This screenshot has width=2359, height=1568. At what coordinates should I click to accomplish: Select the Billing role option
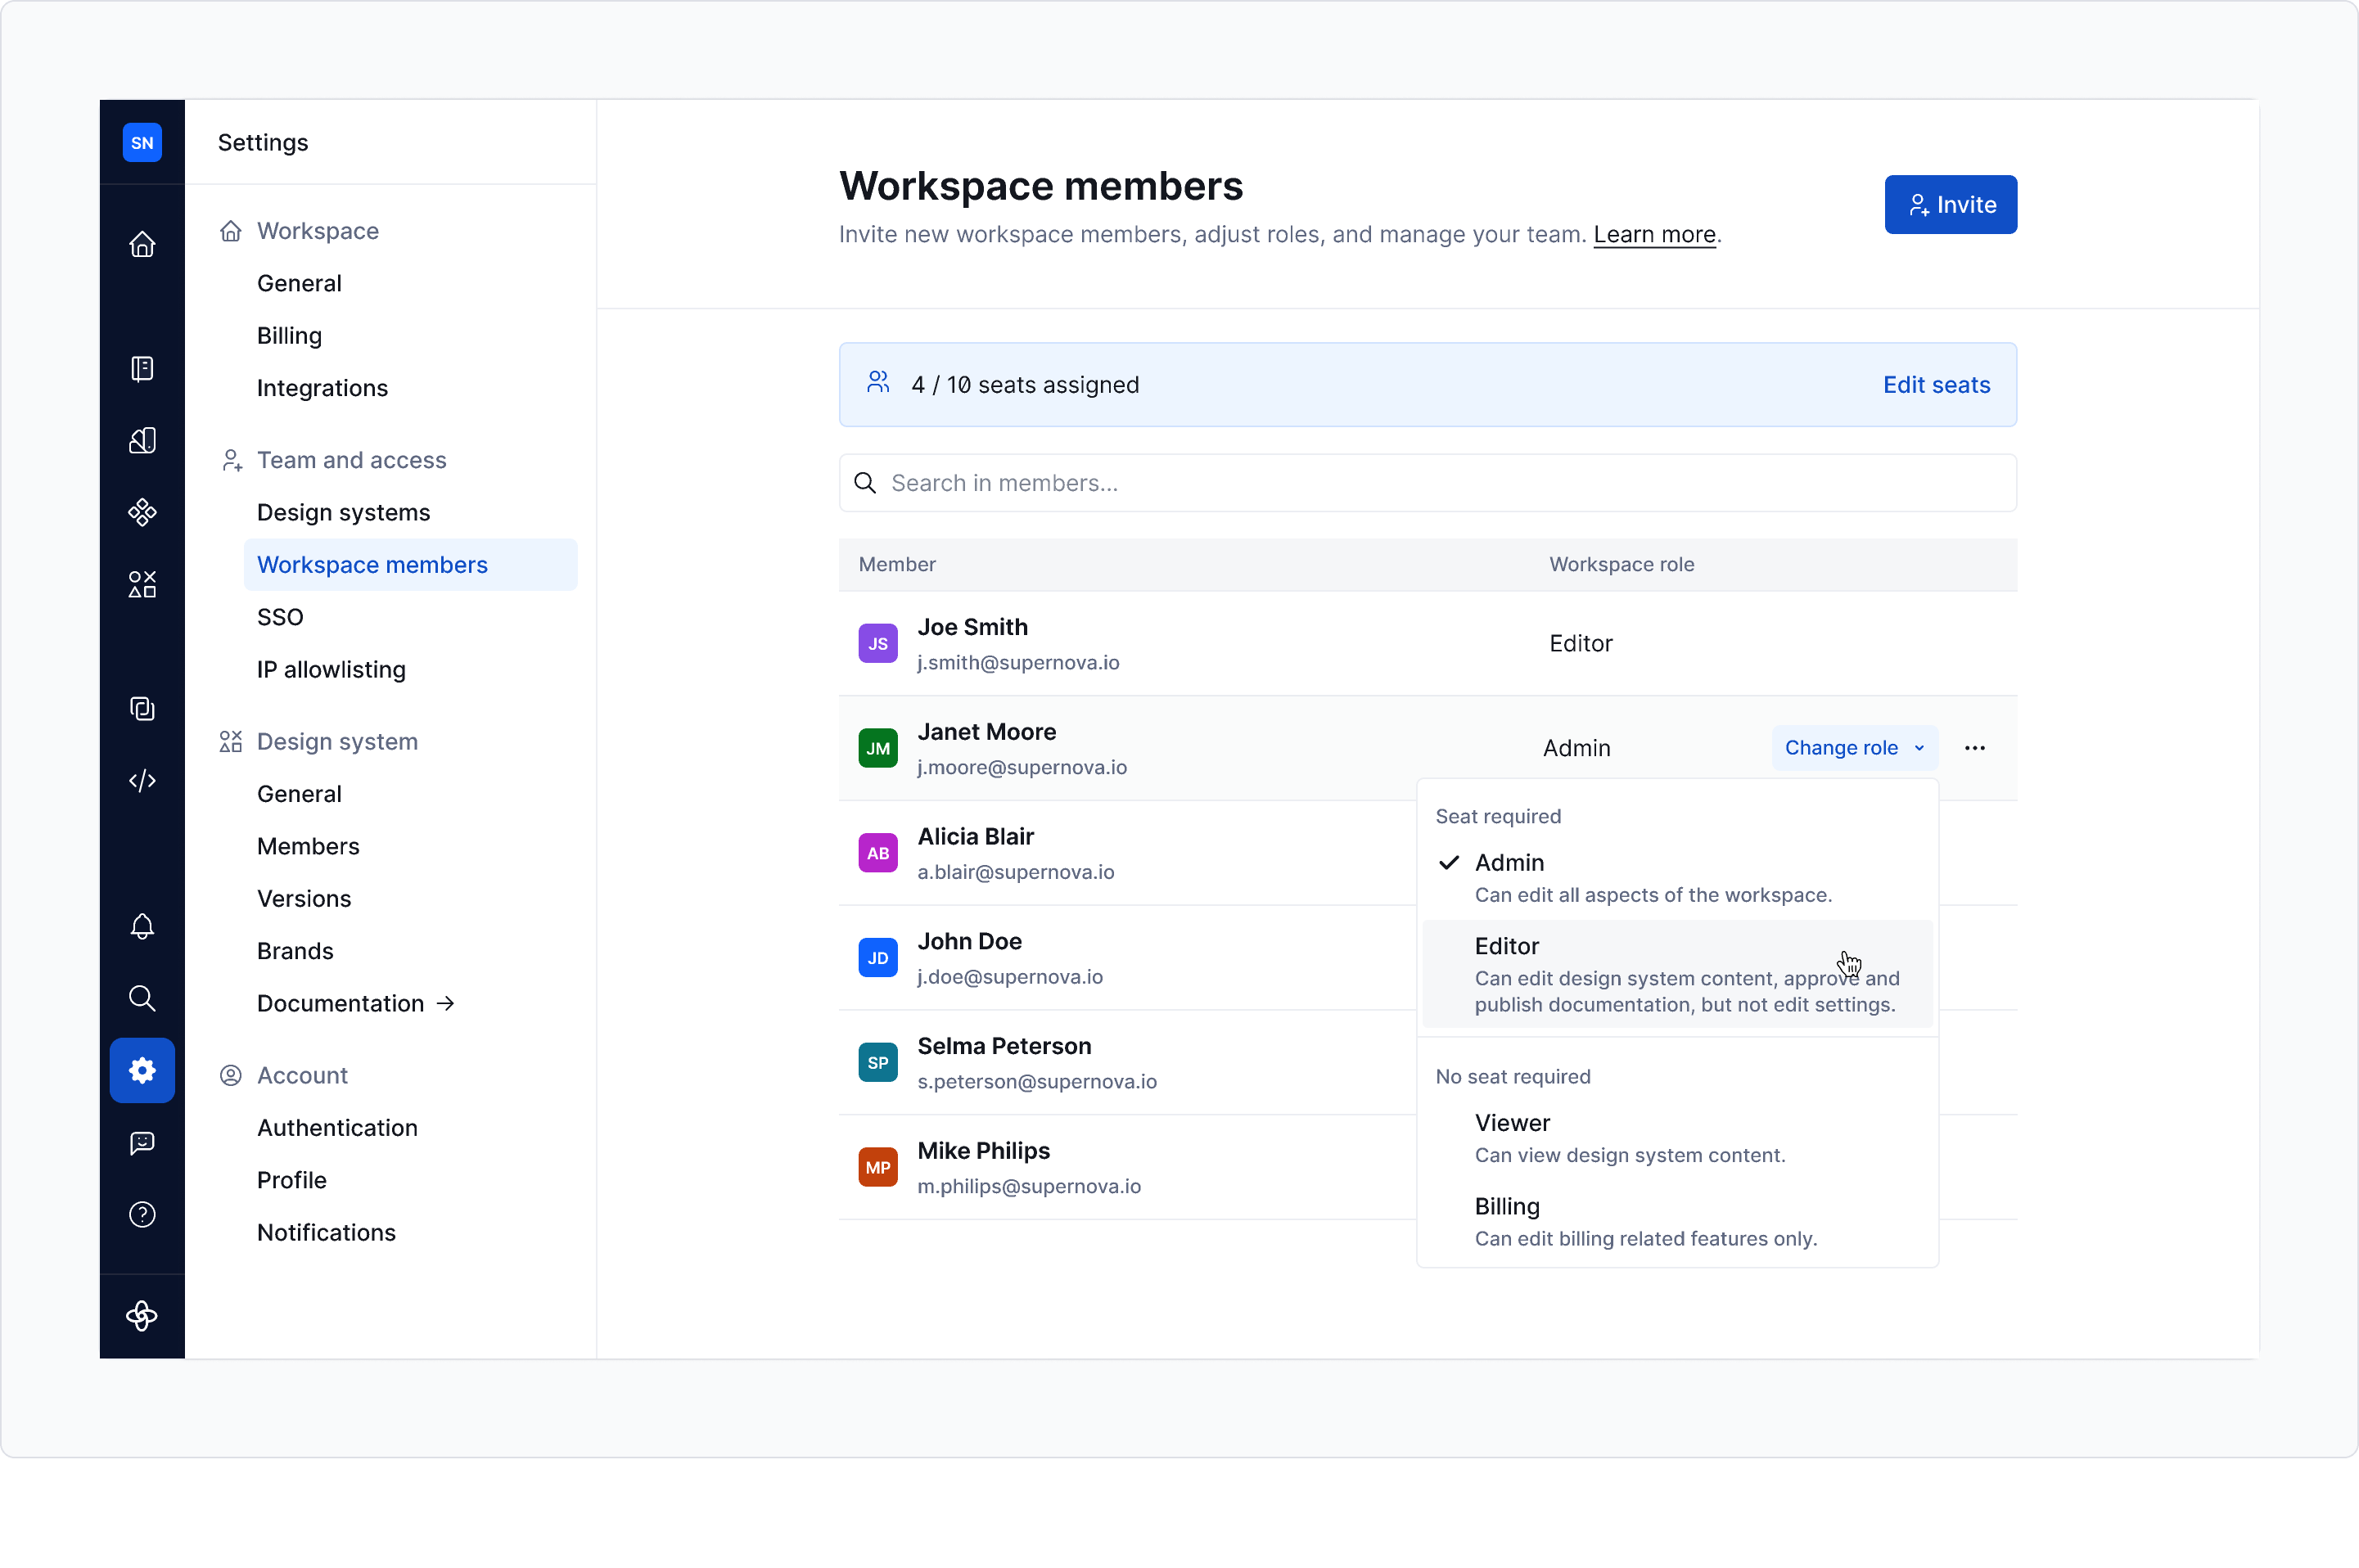[1507, 1206]
